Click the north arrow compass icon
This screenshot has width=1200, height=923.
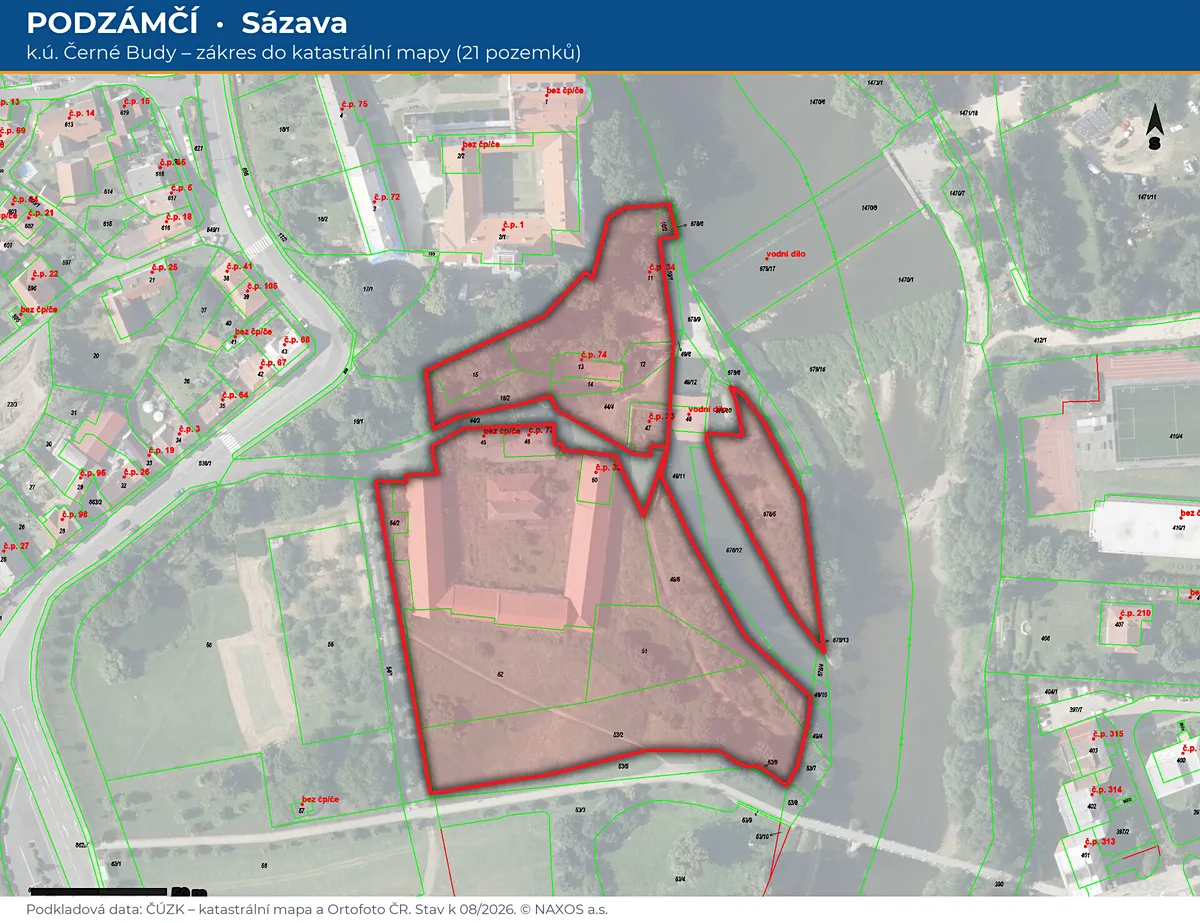click(x=1154, y=126)
